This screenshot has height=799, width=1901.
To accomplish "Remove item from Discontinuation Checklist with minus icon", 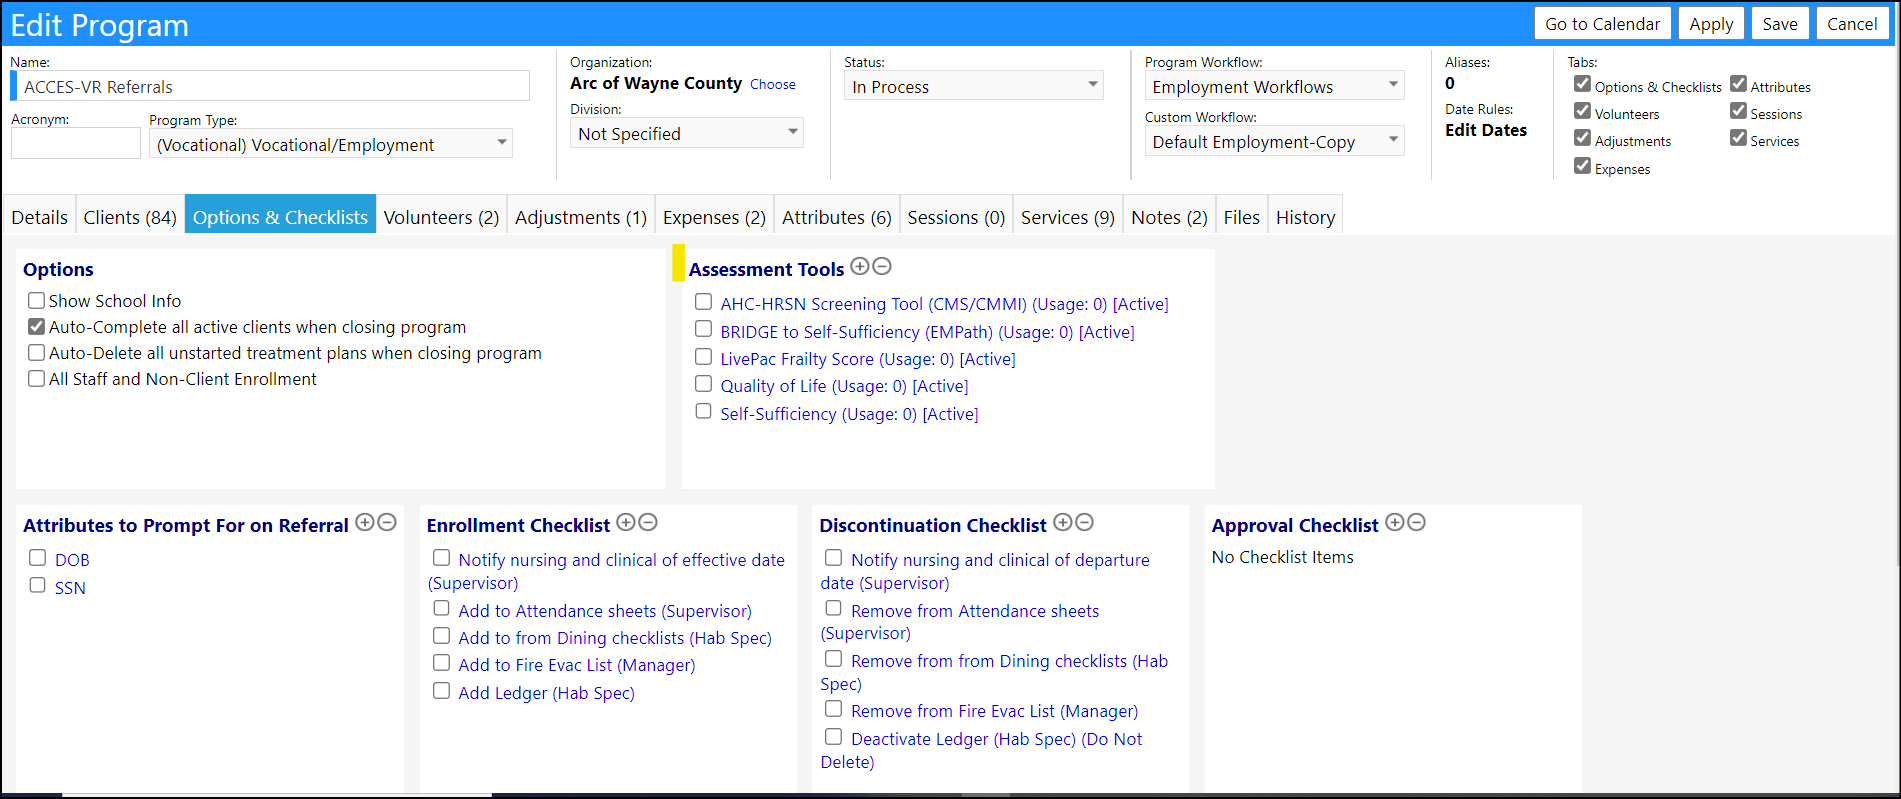I will [1085, 522].
